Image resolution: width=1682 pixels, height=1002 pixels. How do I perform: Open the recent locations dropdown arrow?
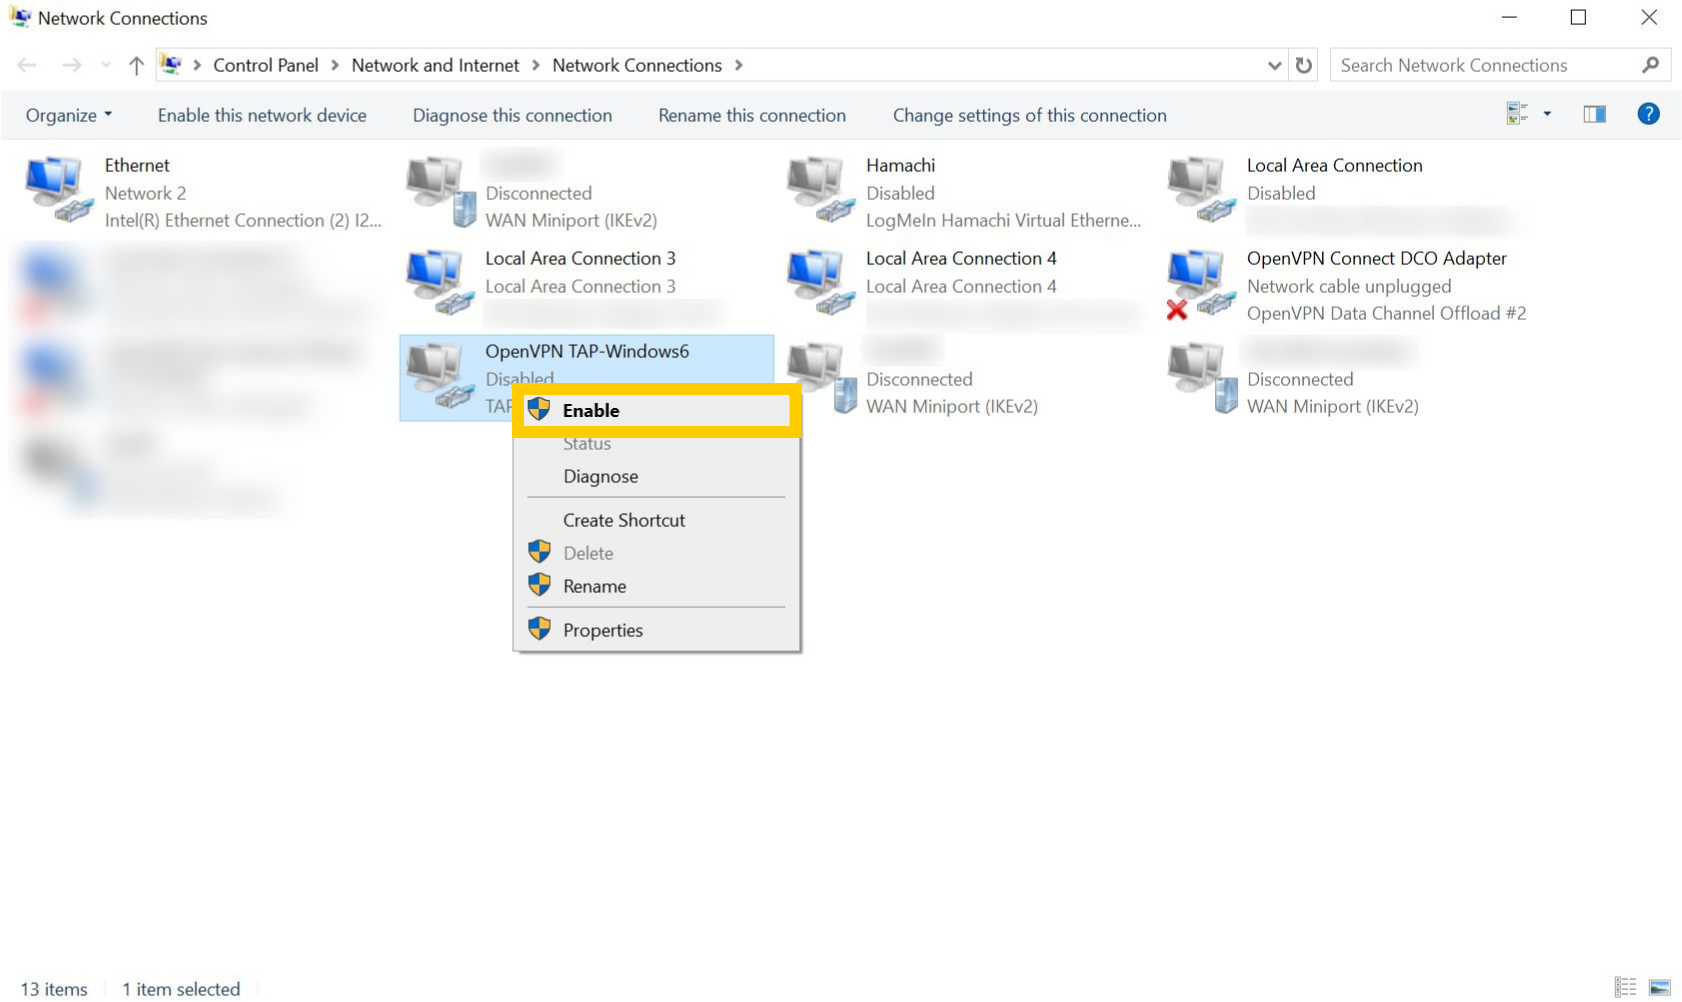tap(106, 66)
